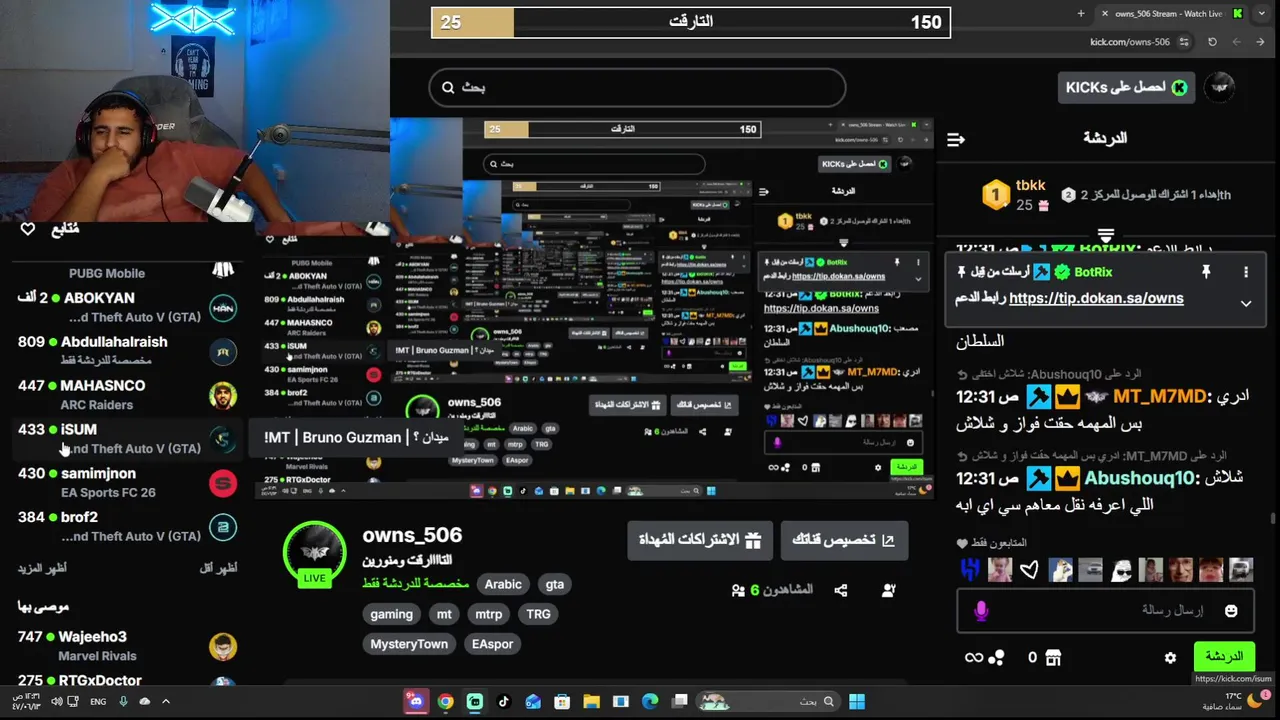Click the MT_M7MD username in chat

click(x=1159, y=397)
